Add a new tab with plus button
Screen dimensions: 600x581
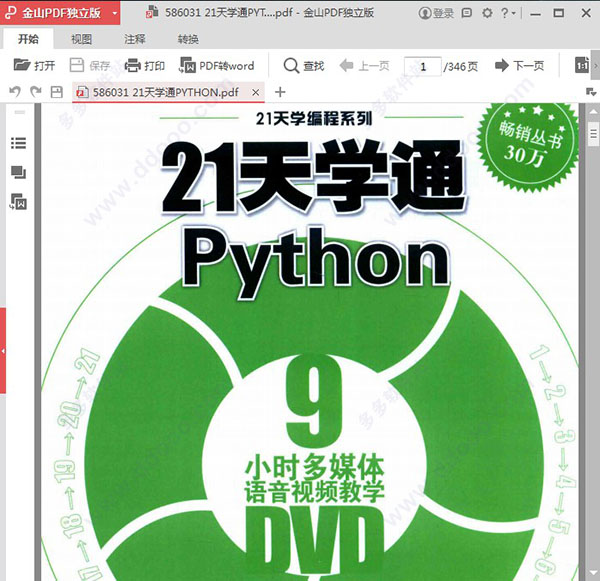280,92
